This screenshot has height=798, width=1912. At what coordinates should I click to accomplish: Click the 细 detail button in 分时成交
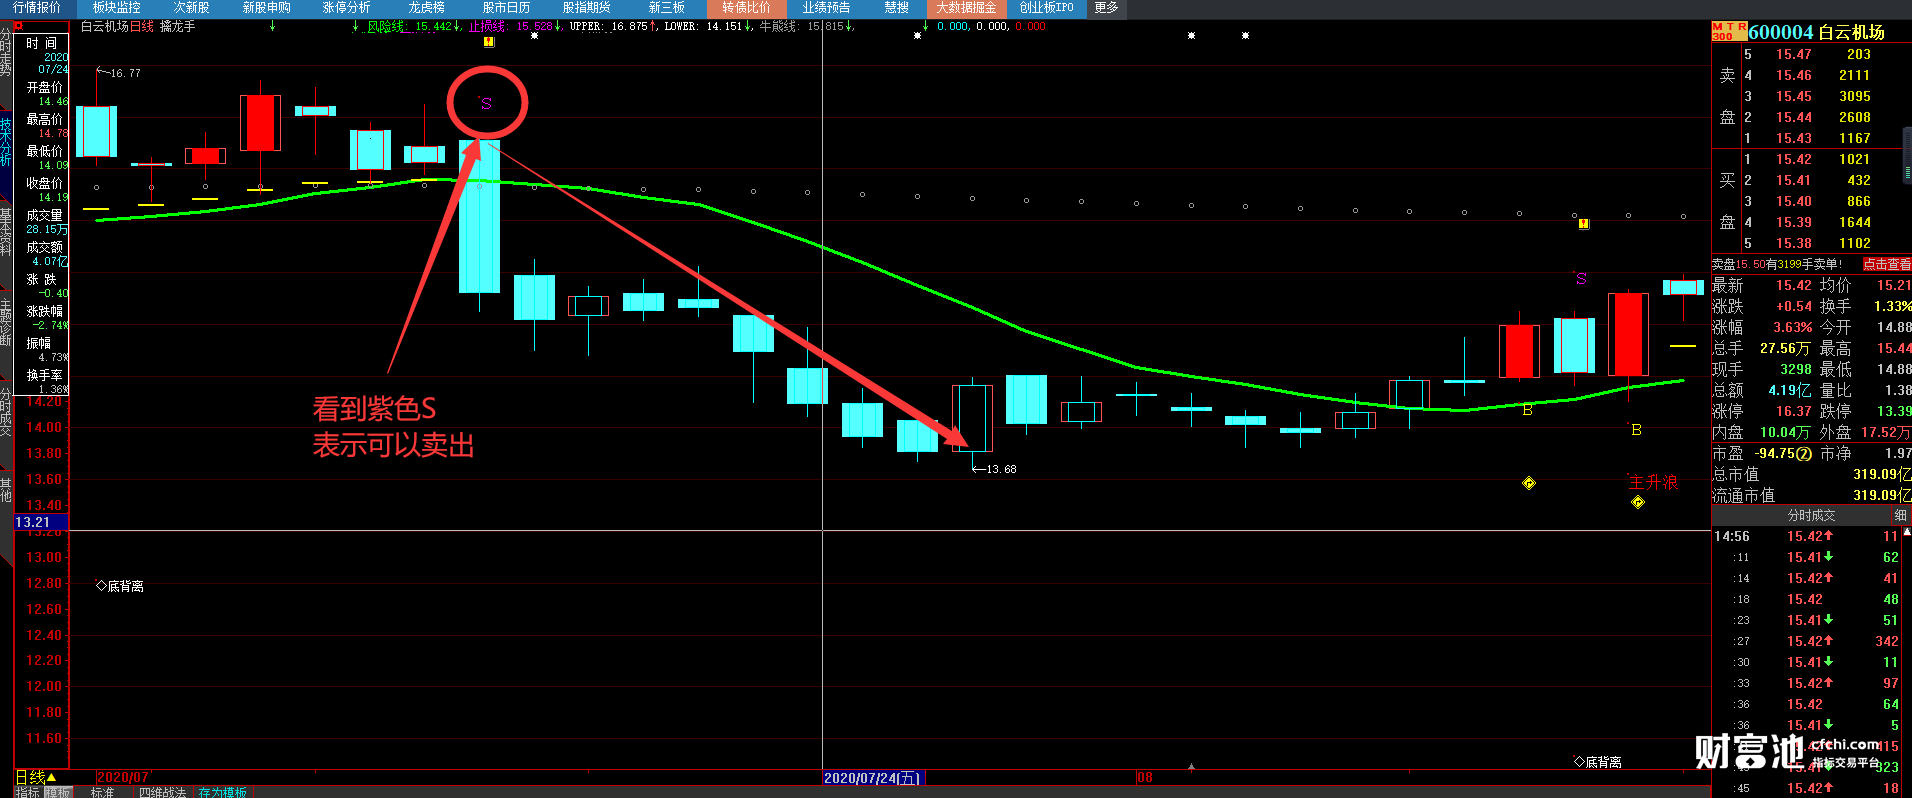pyautogui.click(x=1900, y=516)
